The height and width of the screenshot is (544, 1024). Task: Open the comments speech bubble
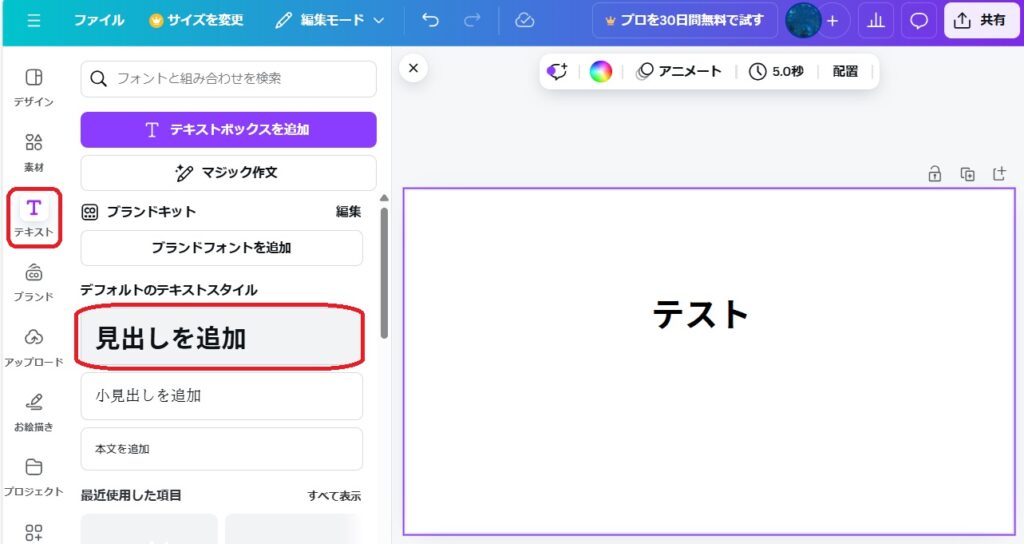point(918,21)
